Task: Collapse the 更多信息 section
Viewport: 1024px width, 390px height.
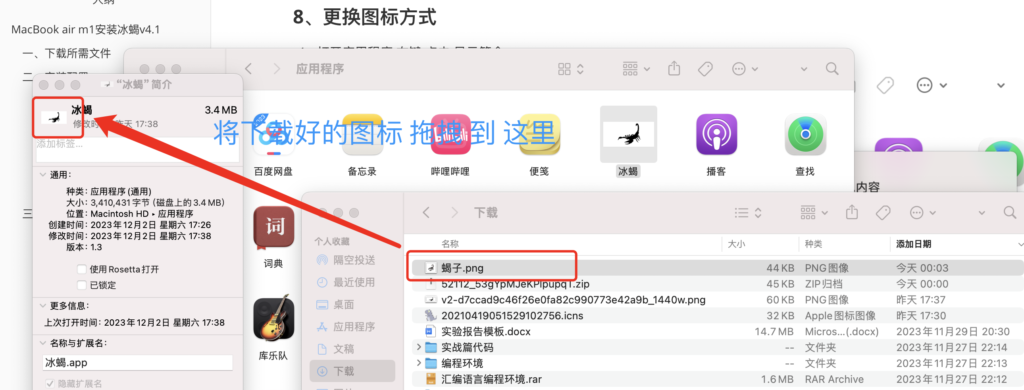Action: click(42, 306)
